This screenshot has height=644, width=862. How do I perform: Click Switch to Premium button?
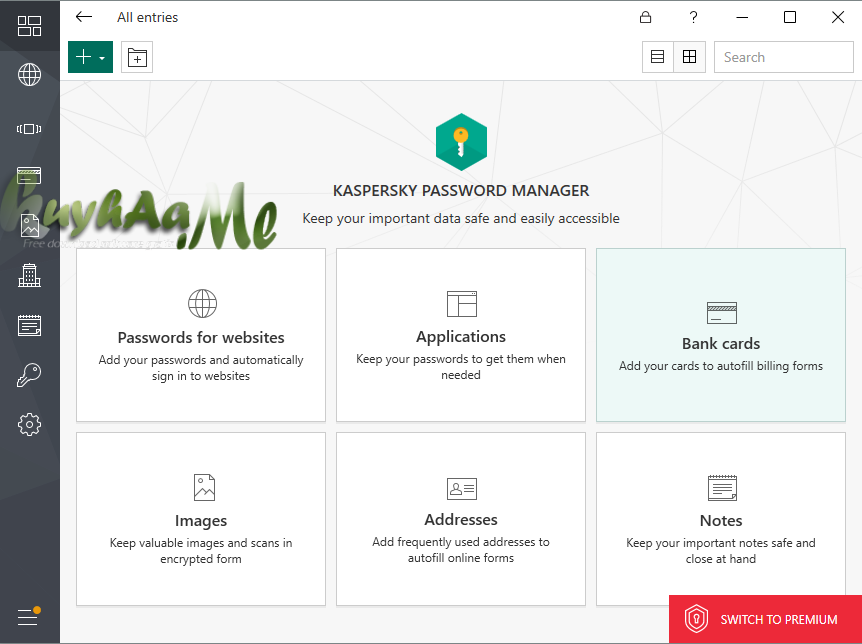tap(765, 619)
